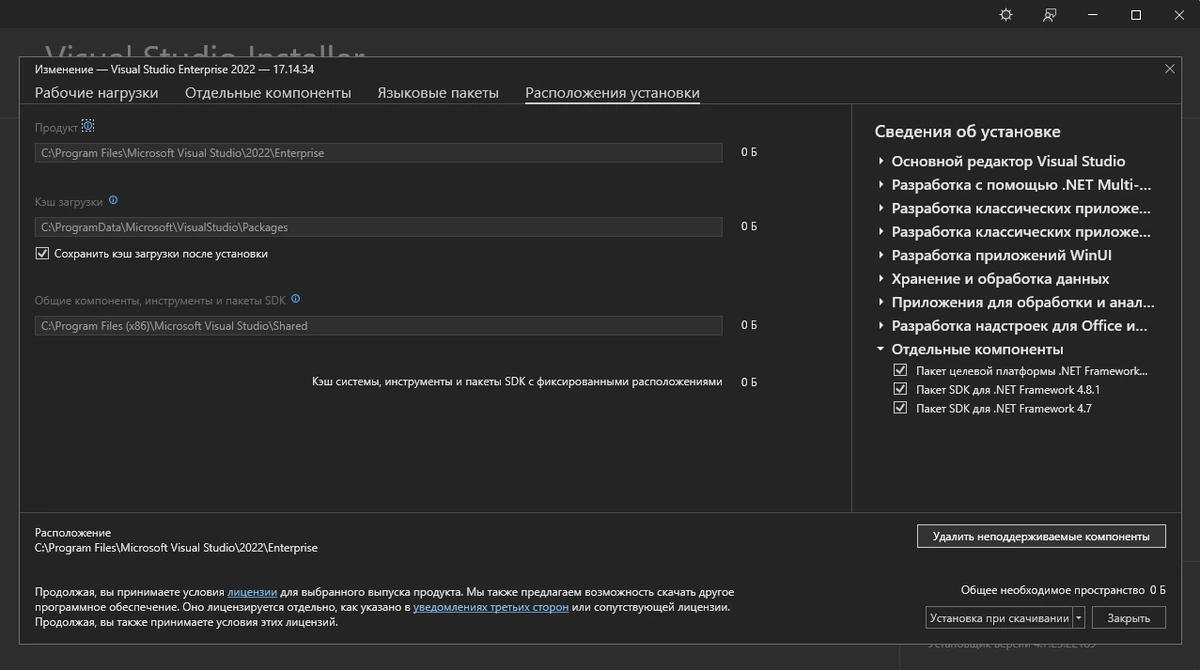Image resolution: width=1200 pixels, height=670 pixels.
Task: Click info icon next to Продукт
Action: (88, 126)
